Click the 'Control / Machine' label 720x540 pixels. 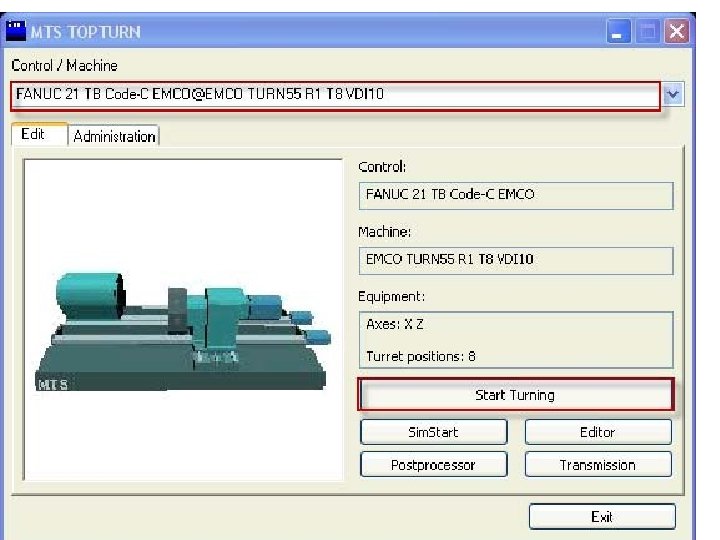(64, 65)
